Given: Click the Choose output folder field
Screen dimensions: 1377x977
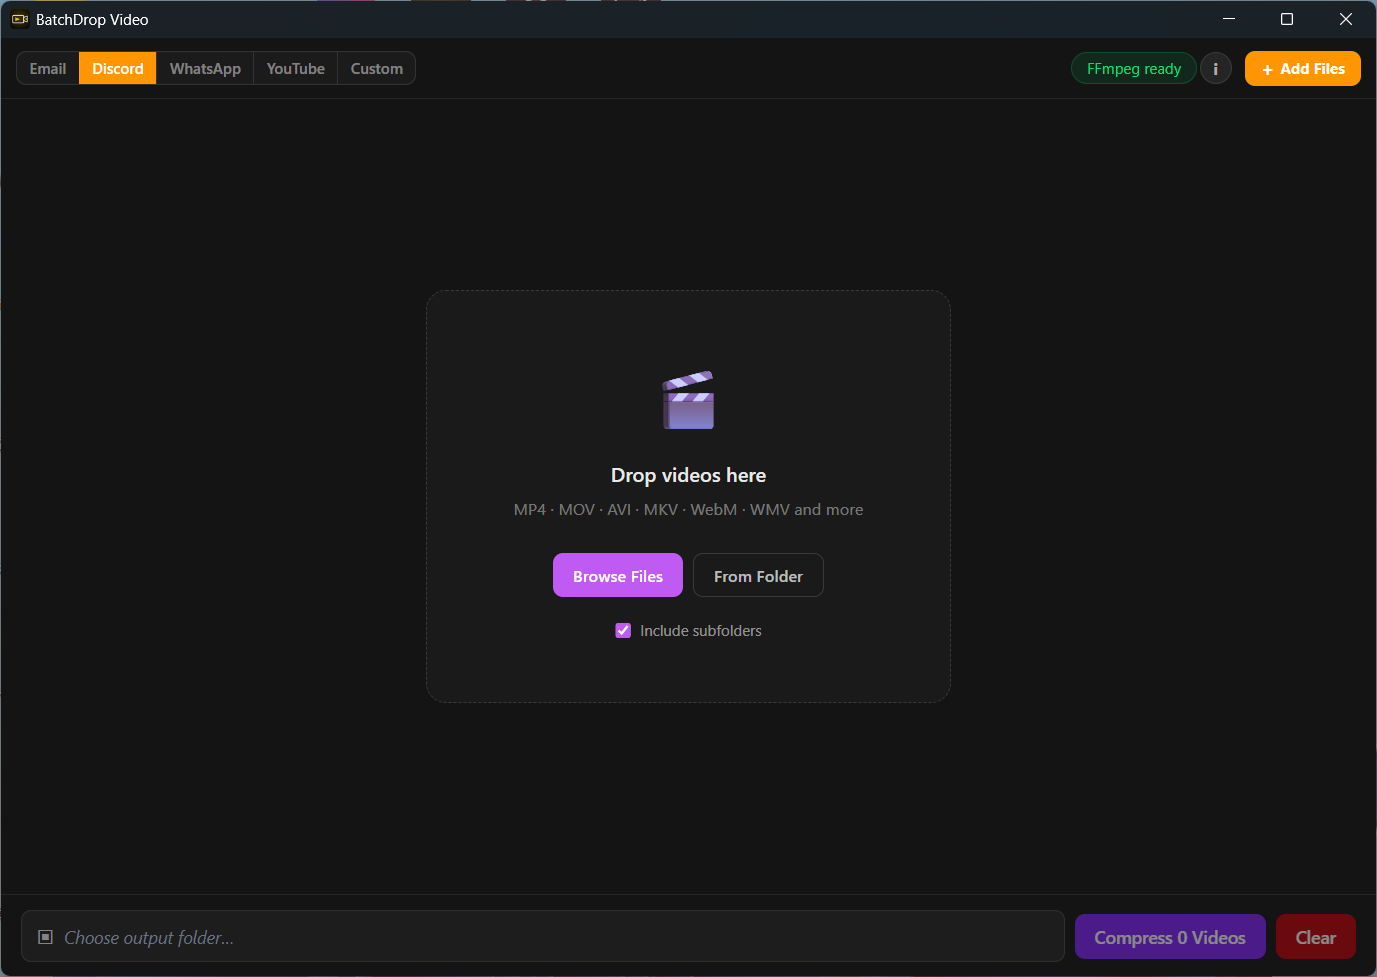Looking at the screenshot, I should coord(543,937).
